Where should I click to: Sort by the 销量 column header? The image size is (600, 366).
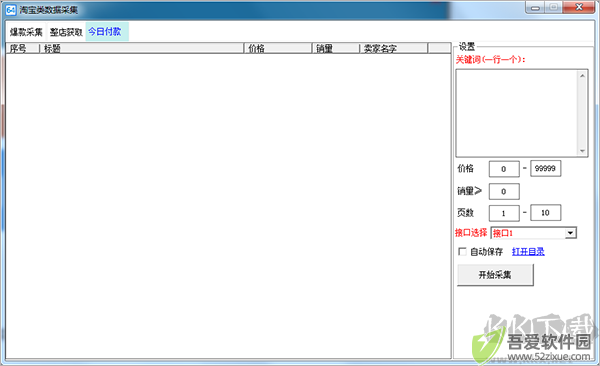[336, 48]
